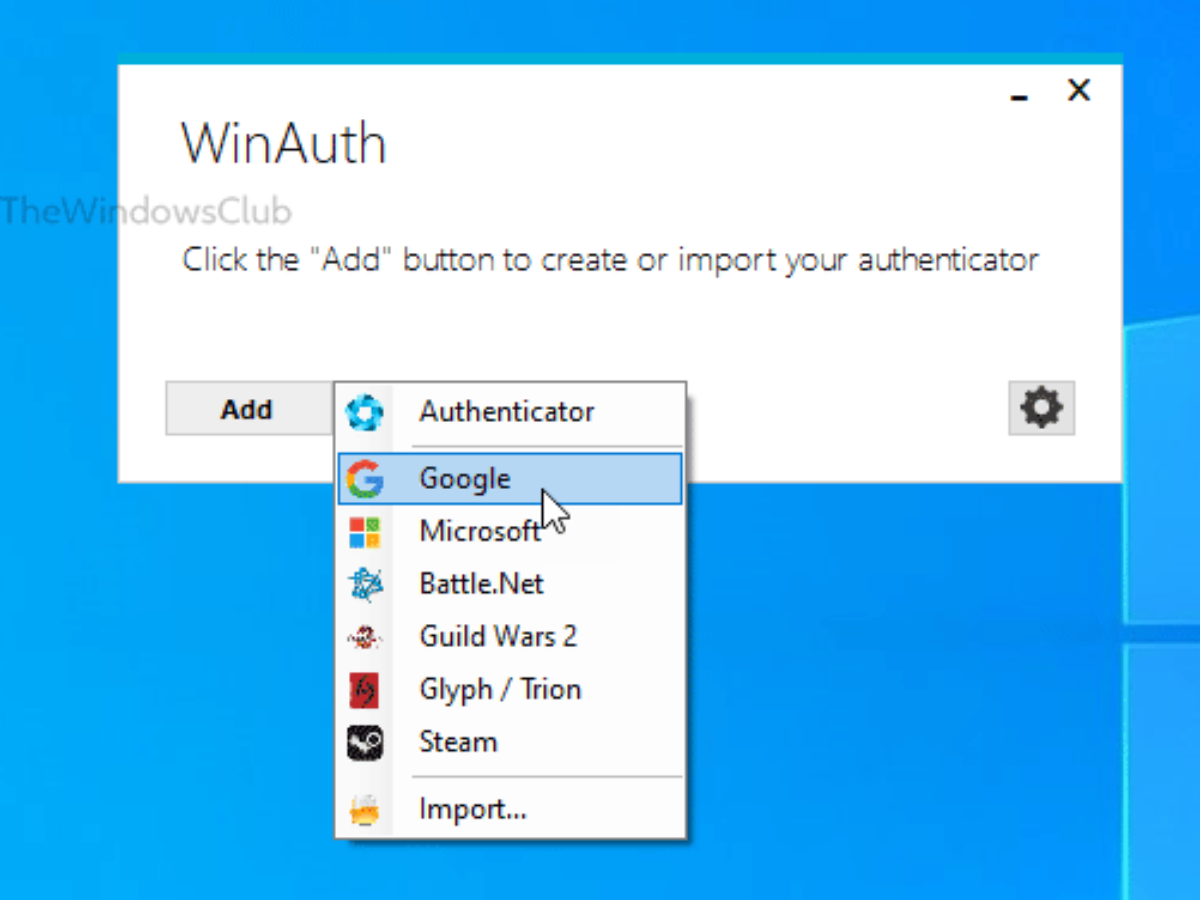Viewport: 1200px width, 900px height.
Task: Click the Guild Wars 2 icon
Action: [x=364, y=637]
